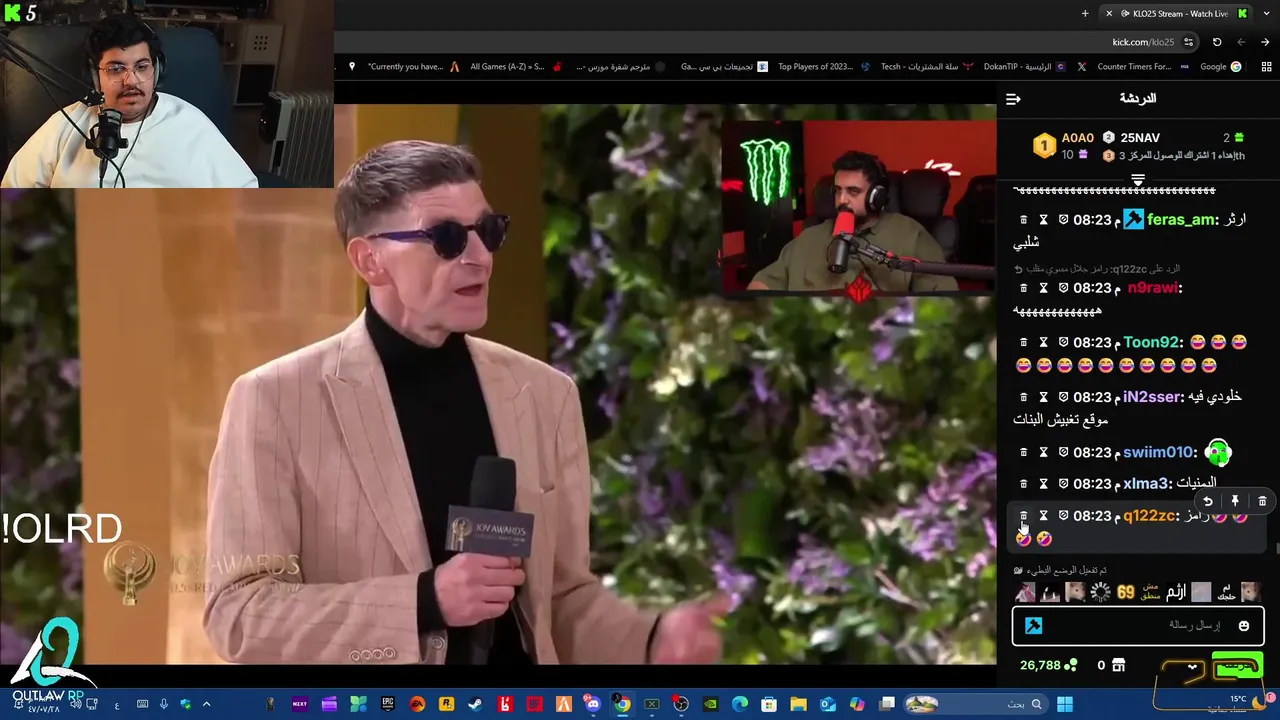Open a new browser tab
The width and height of the screenshot is (1280, 720).
click(1085, 13)
